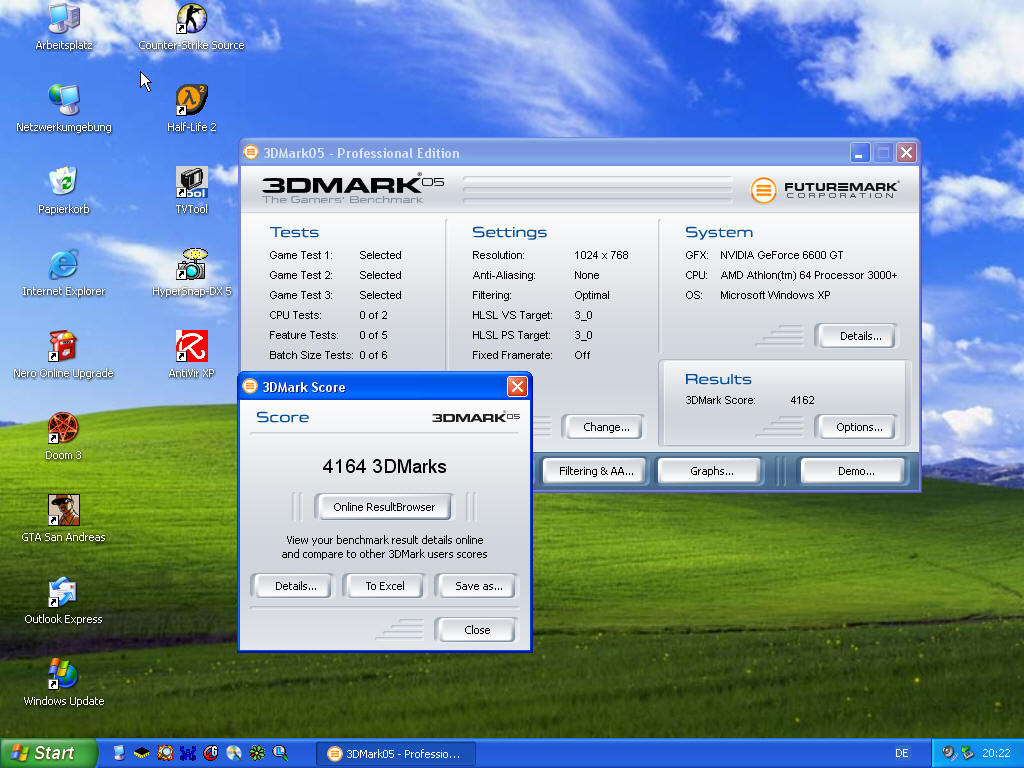
Task: Click the disc globe quick launch icon
Action: [234, 753]
